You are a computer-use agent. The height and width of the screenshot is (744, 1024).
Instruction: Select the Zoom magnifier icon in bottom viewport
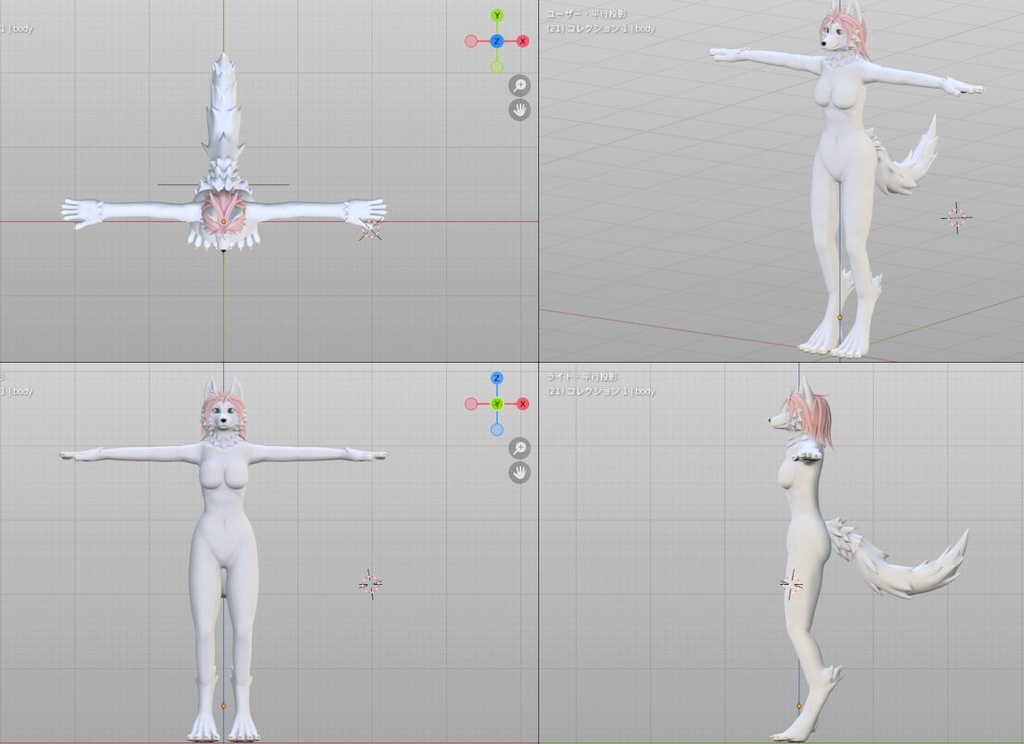[519, 448]
